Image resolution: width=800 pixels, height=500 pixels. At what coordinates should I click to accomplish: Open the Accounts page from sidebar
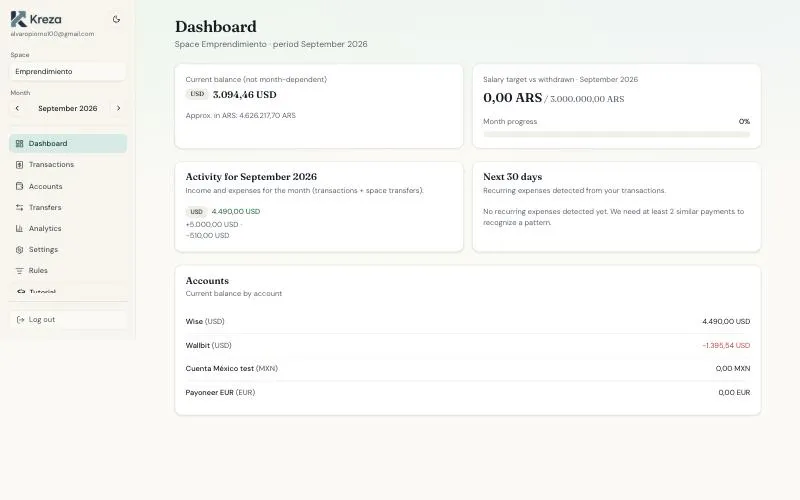68,186
